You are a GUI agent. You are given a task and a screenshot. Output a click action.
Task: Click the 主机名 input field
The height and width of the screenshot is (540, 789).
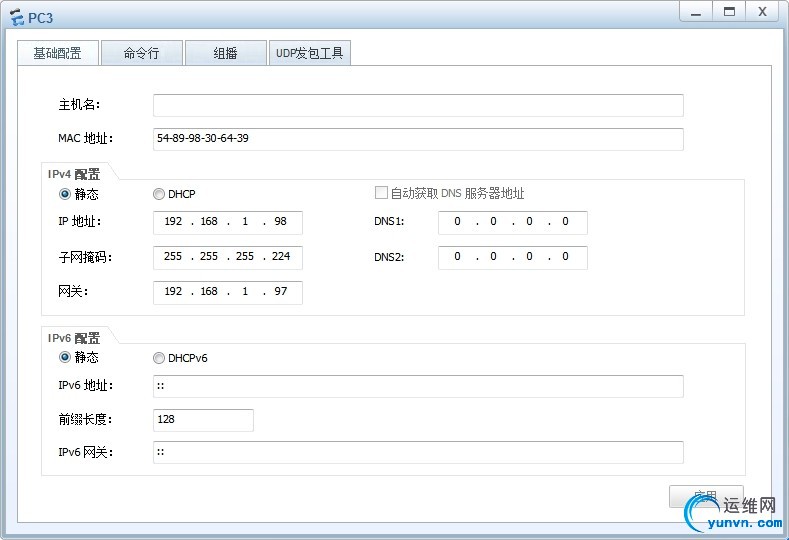point(418,105)
